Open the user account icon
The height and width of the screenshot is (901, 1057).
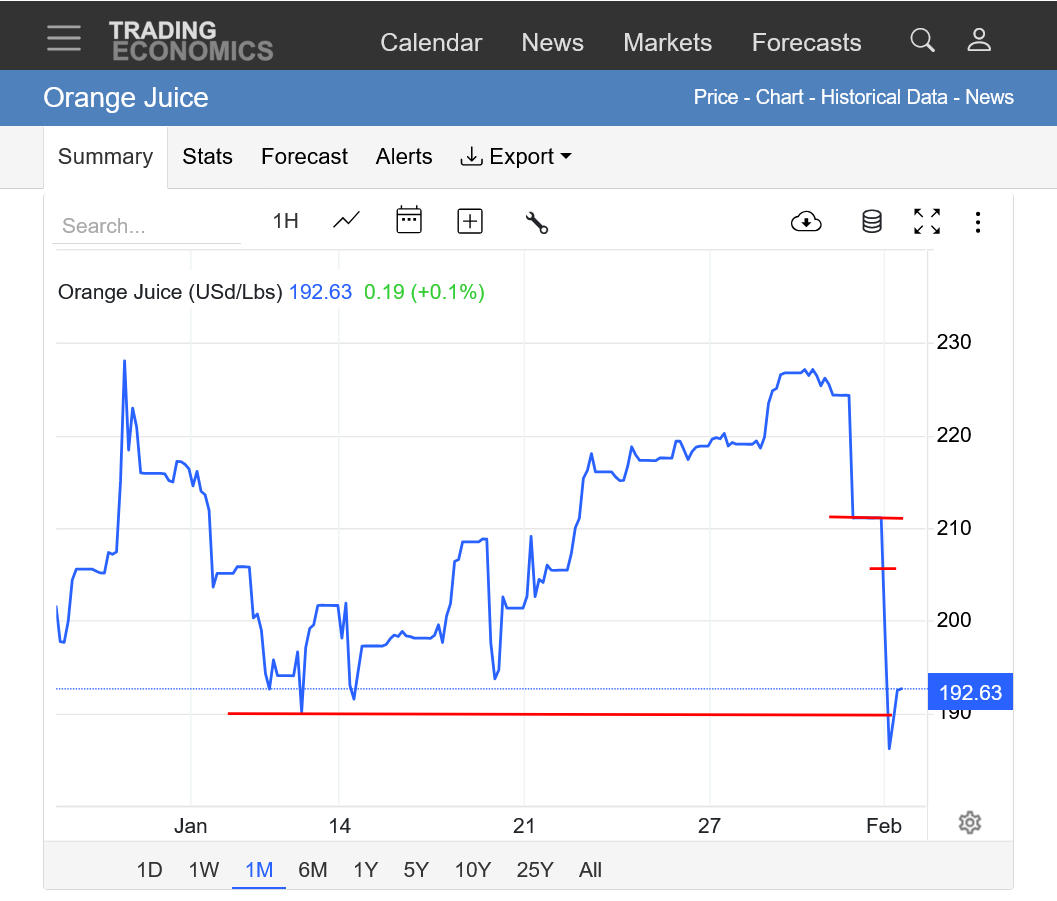pyautogui.click(x=979, y=41)
